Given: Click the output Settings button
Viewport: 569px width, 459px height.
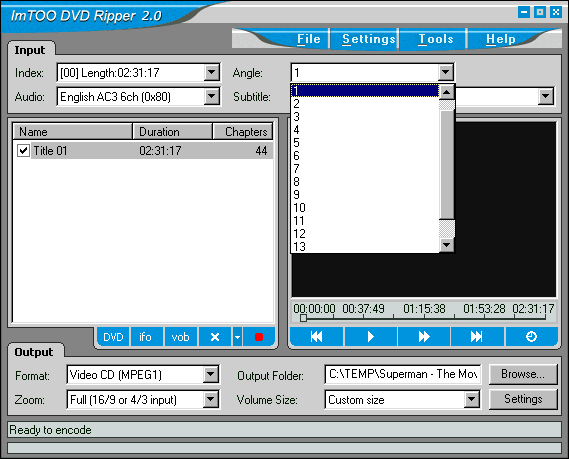Looking at the screenshot, I should pos(523,399).
